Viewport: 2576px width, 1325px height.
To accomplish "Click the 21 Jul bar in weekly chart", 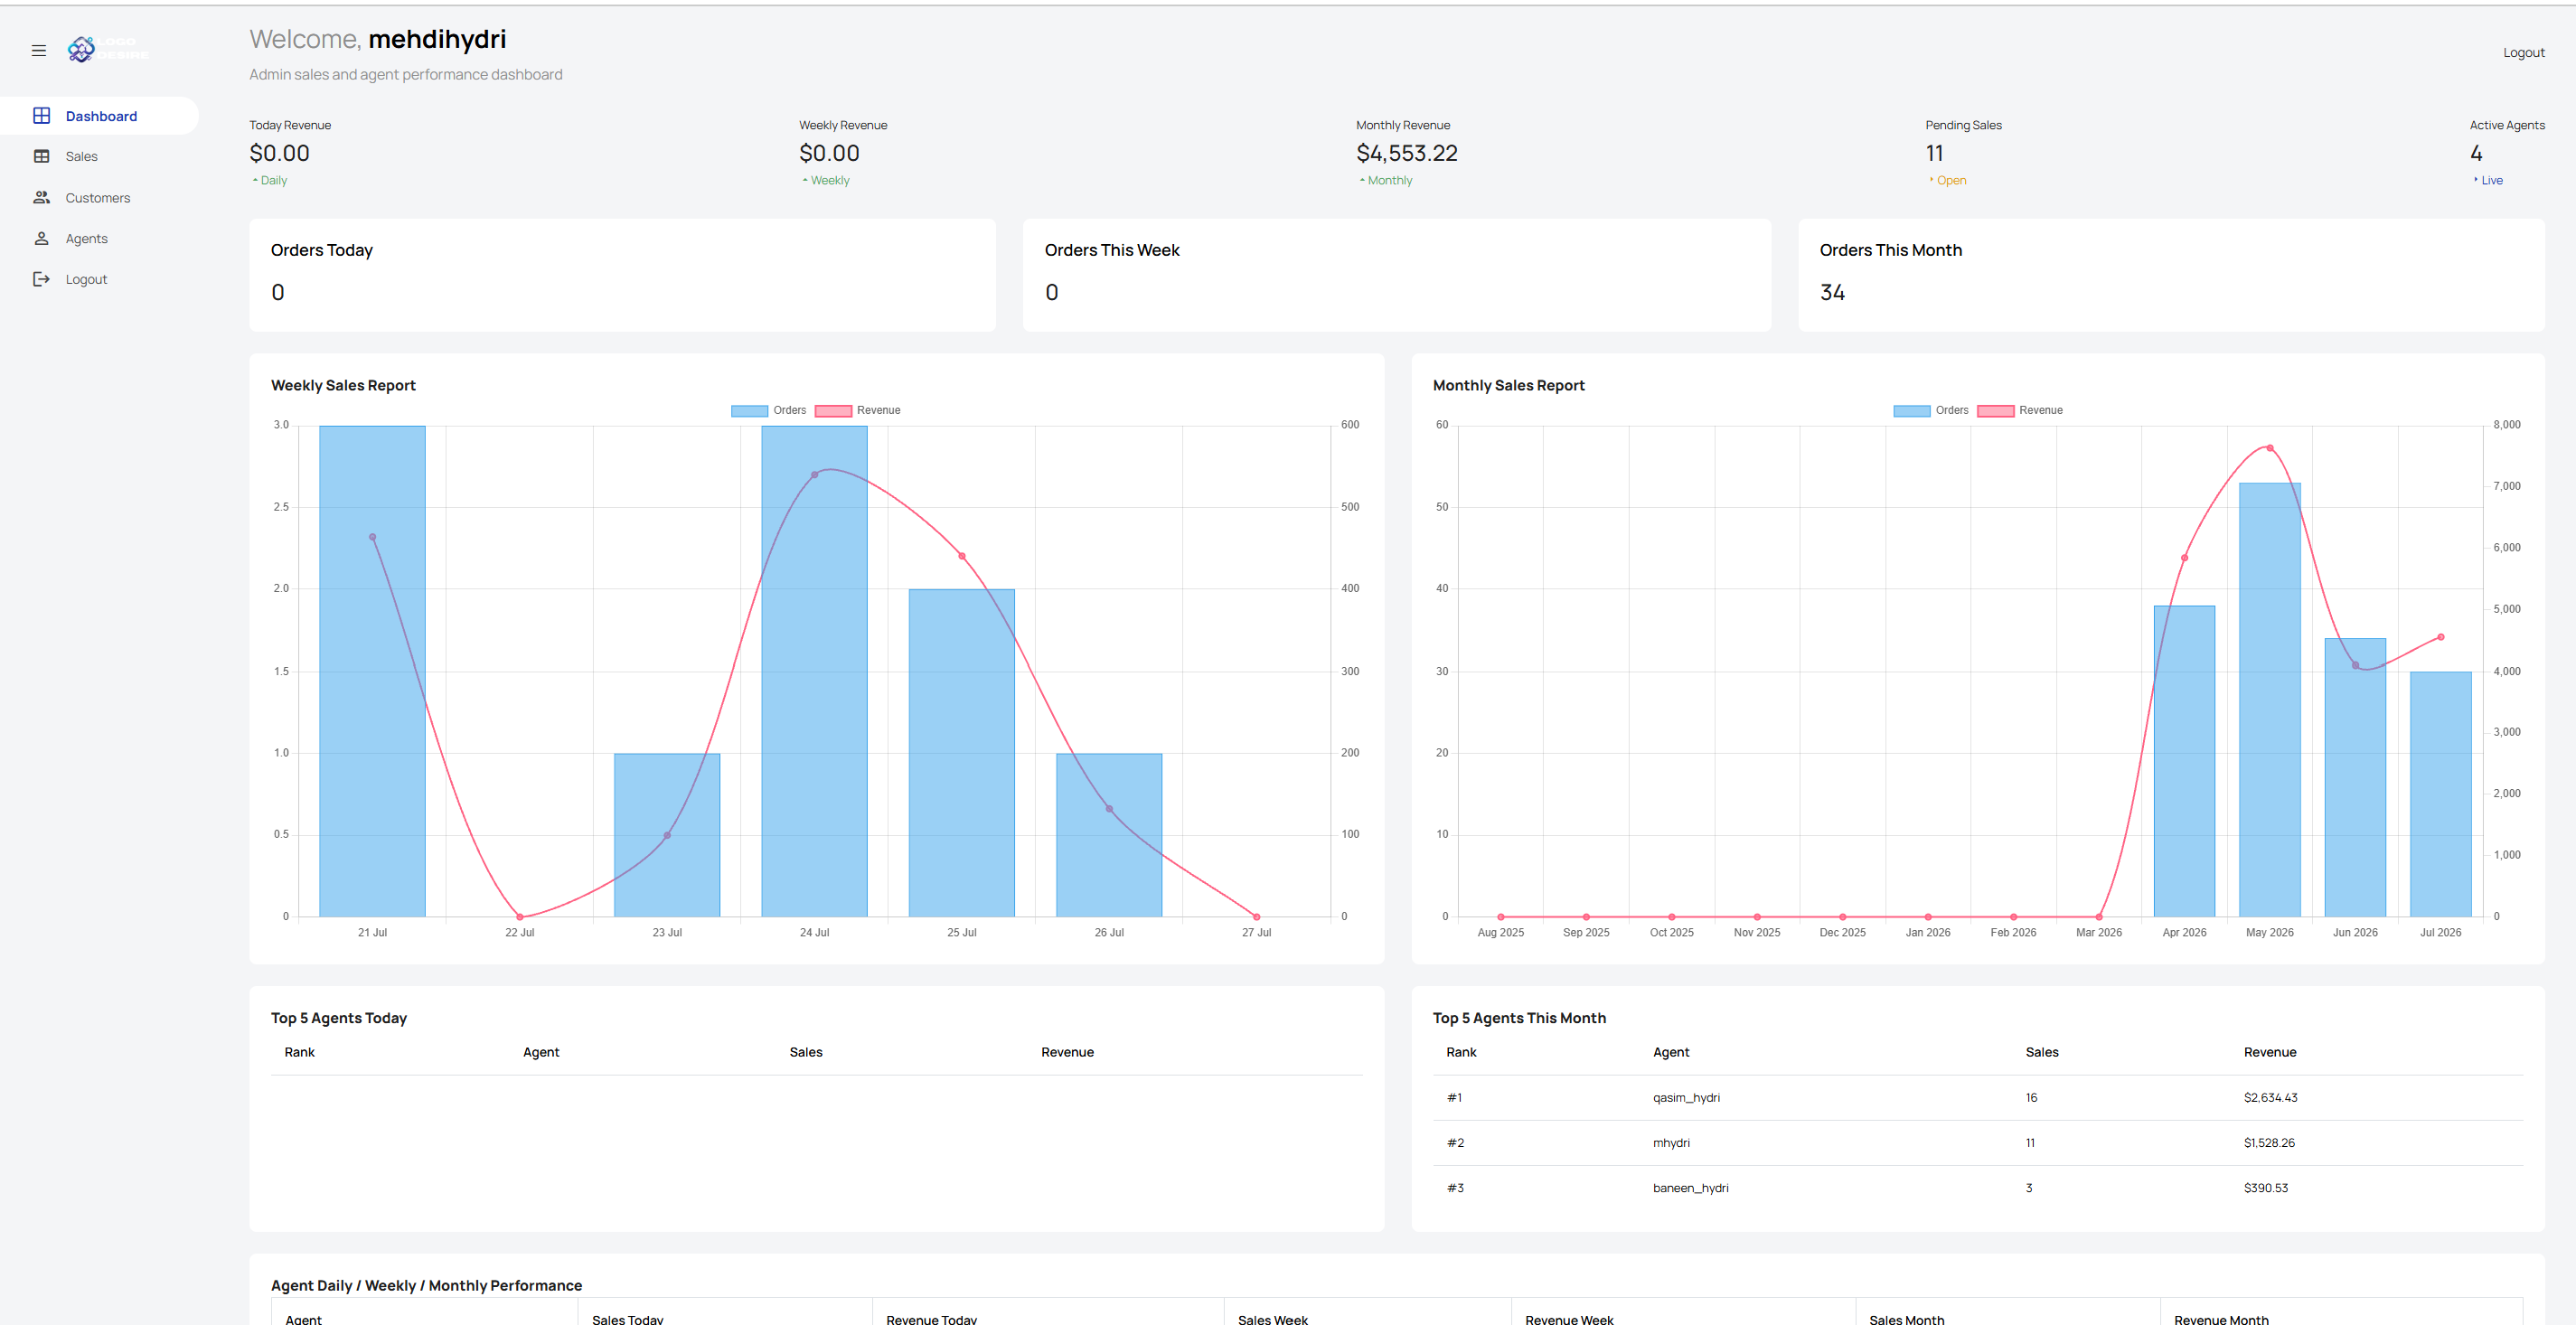I will 372,671.
